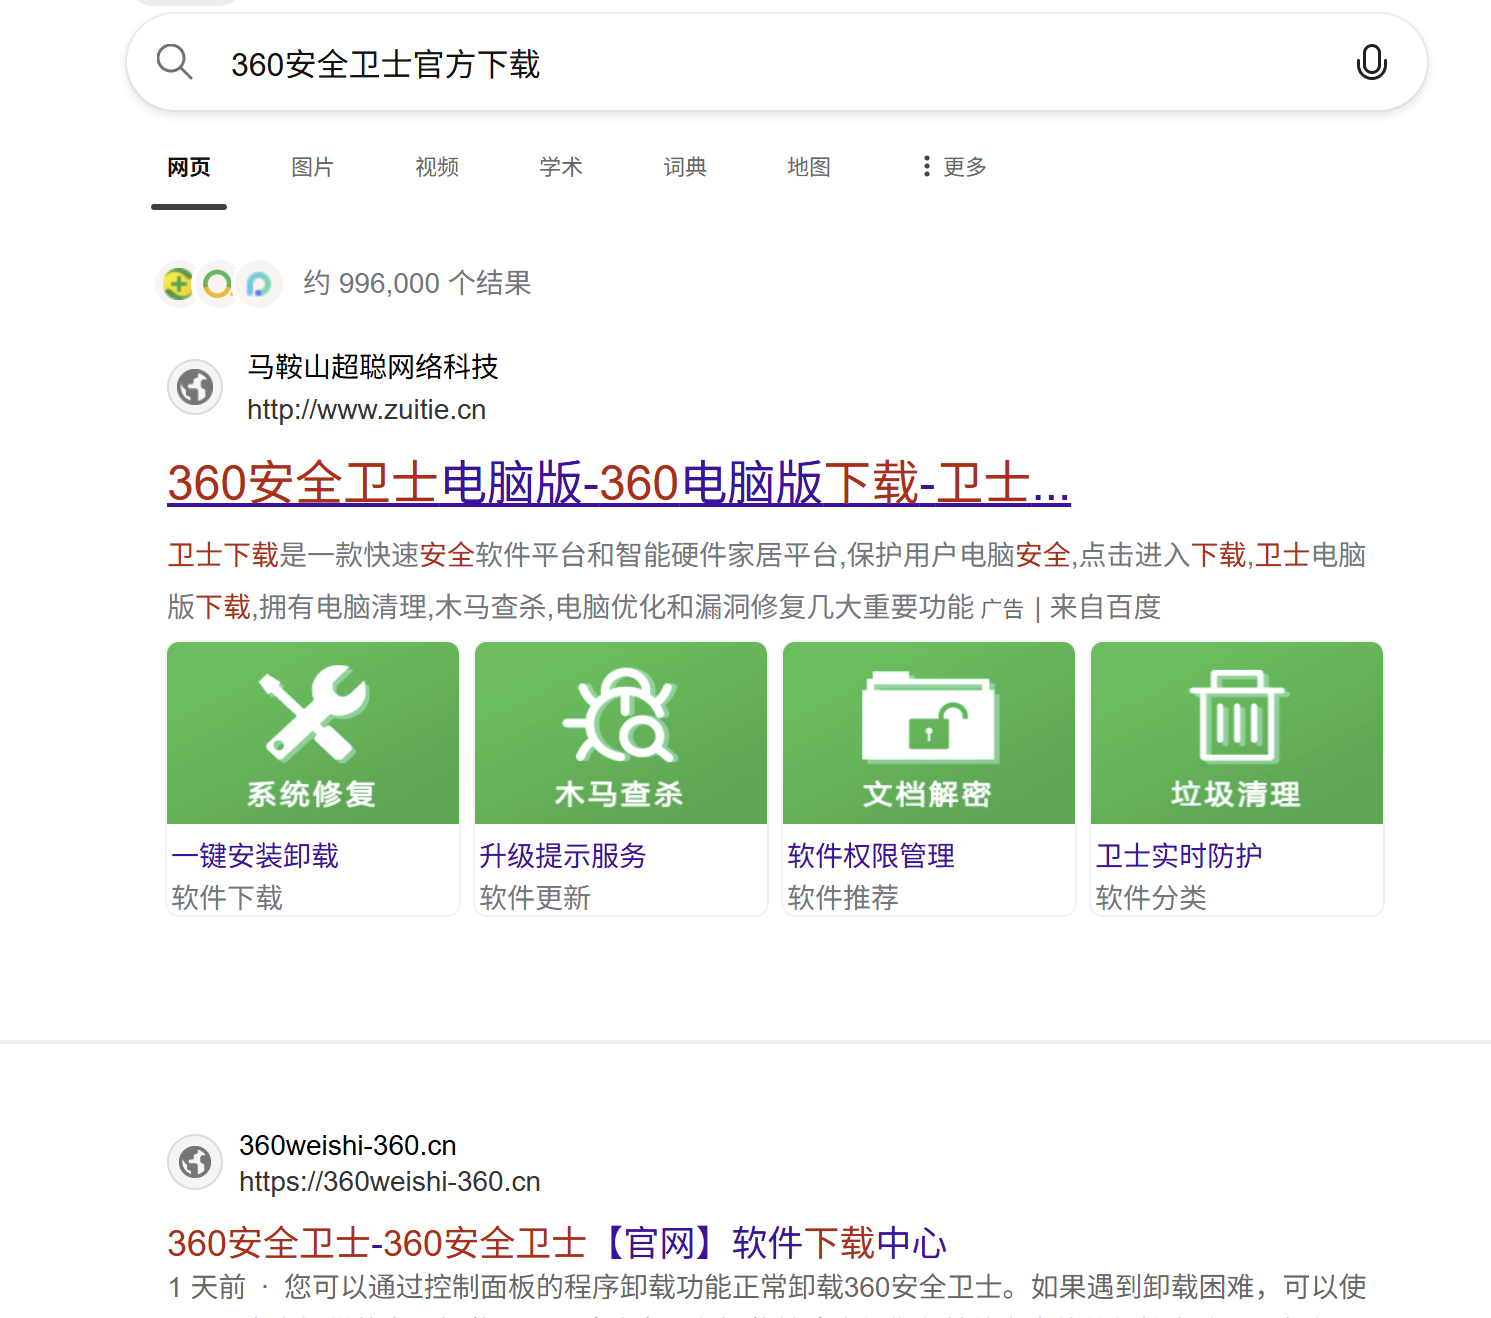
Task: Click the yellow-green ring favicon icon
Action: tap(217, 284)
